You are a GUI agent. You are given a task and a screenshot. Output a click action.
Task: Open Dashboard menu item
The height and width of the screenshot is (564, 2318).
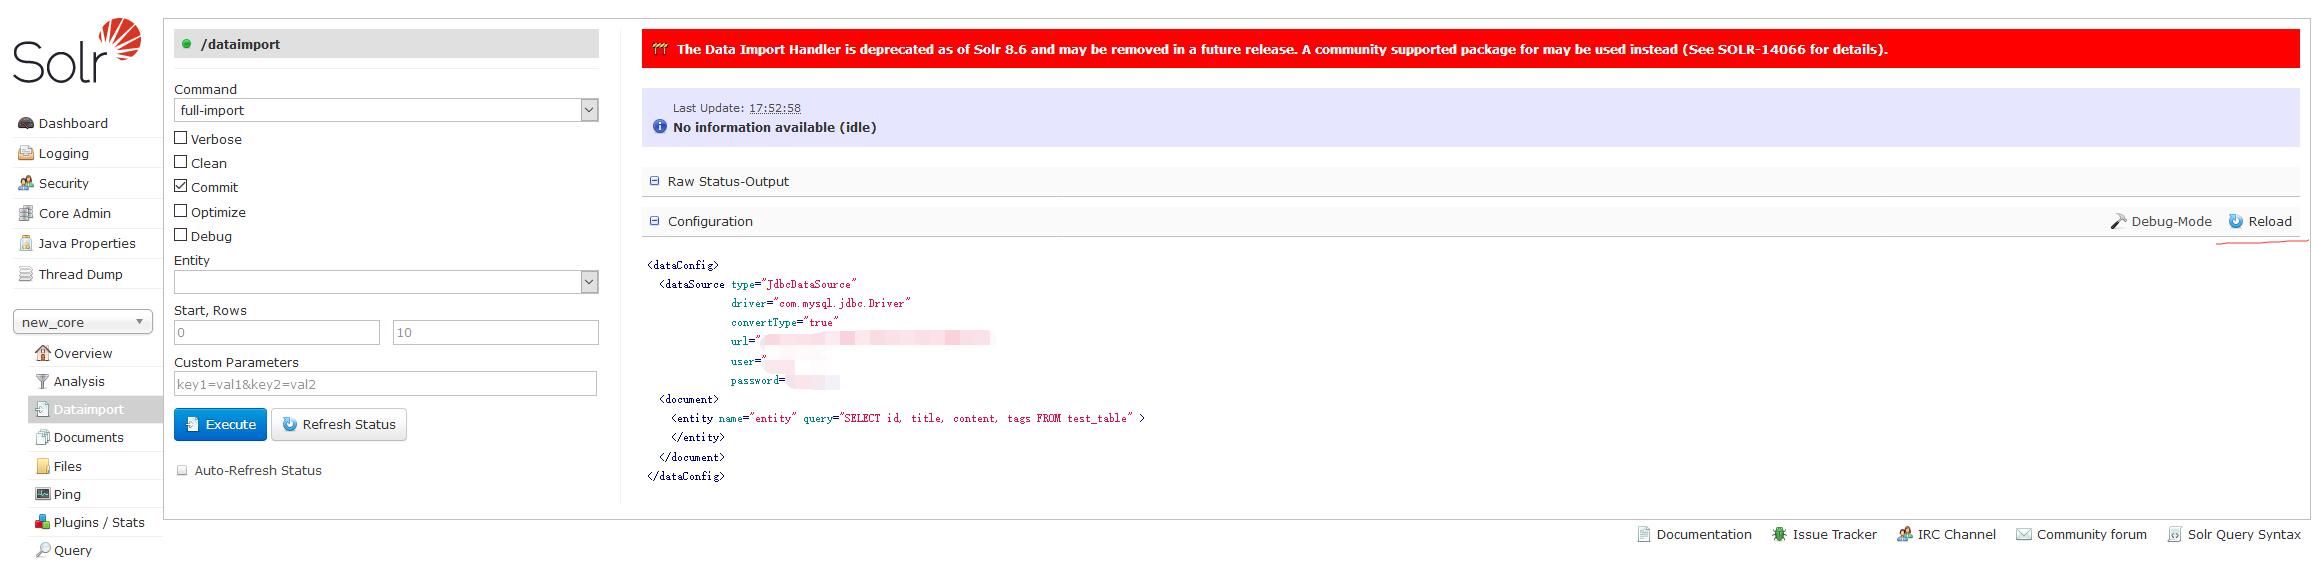pyautogui.click(x=73, y=123)
